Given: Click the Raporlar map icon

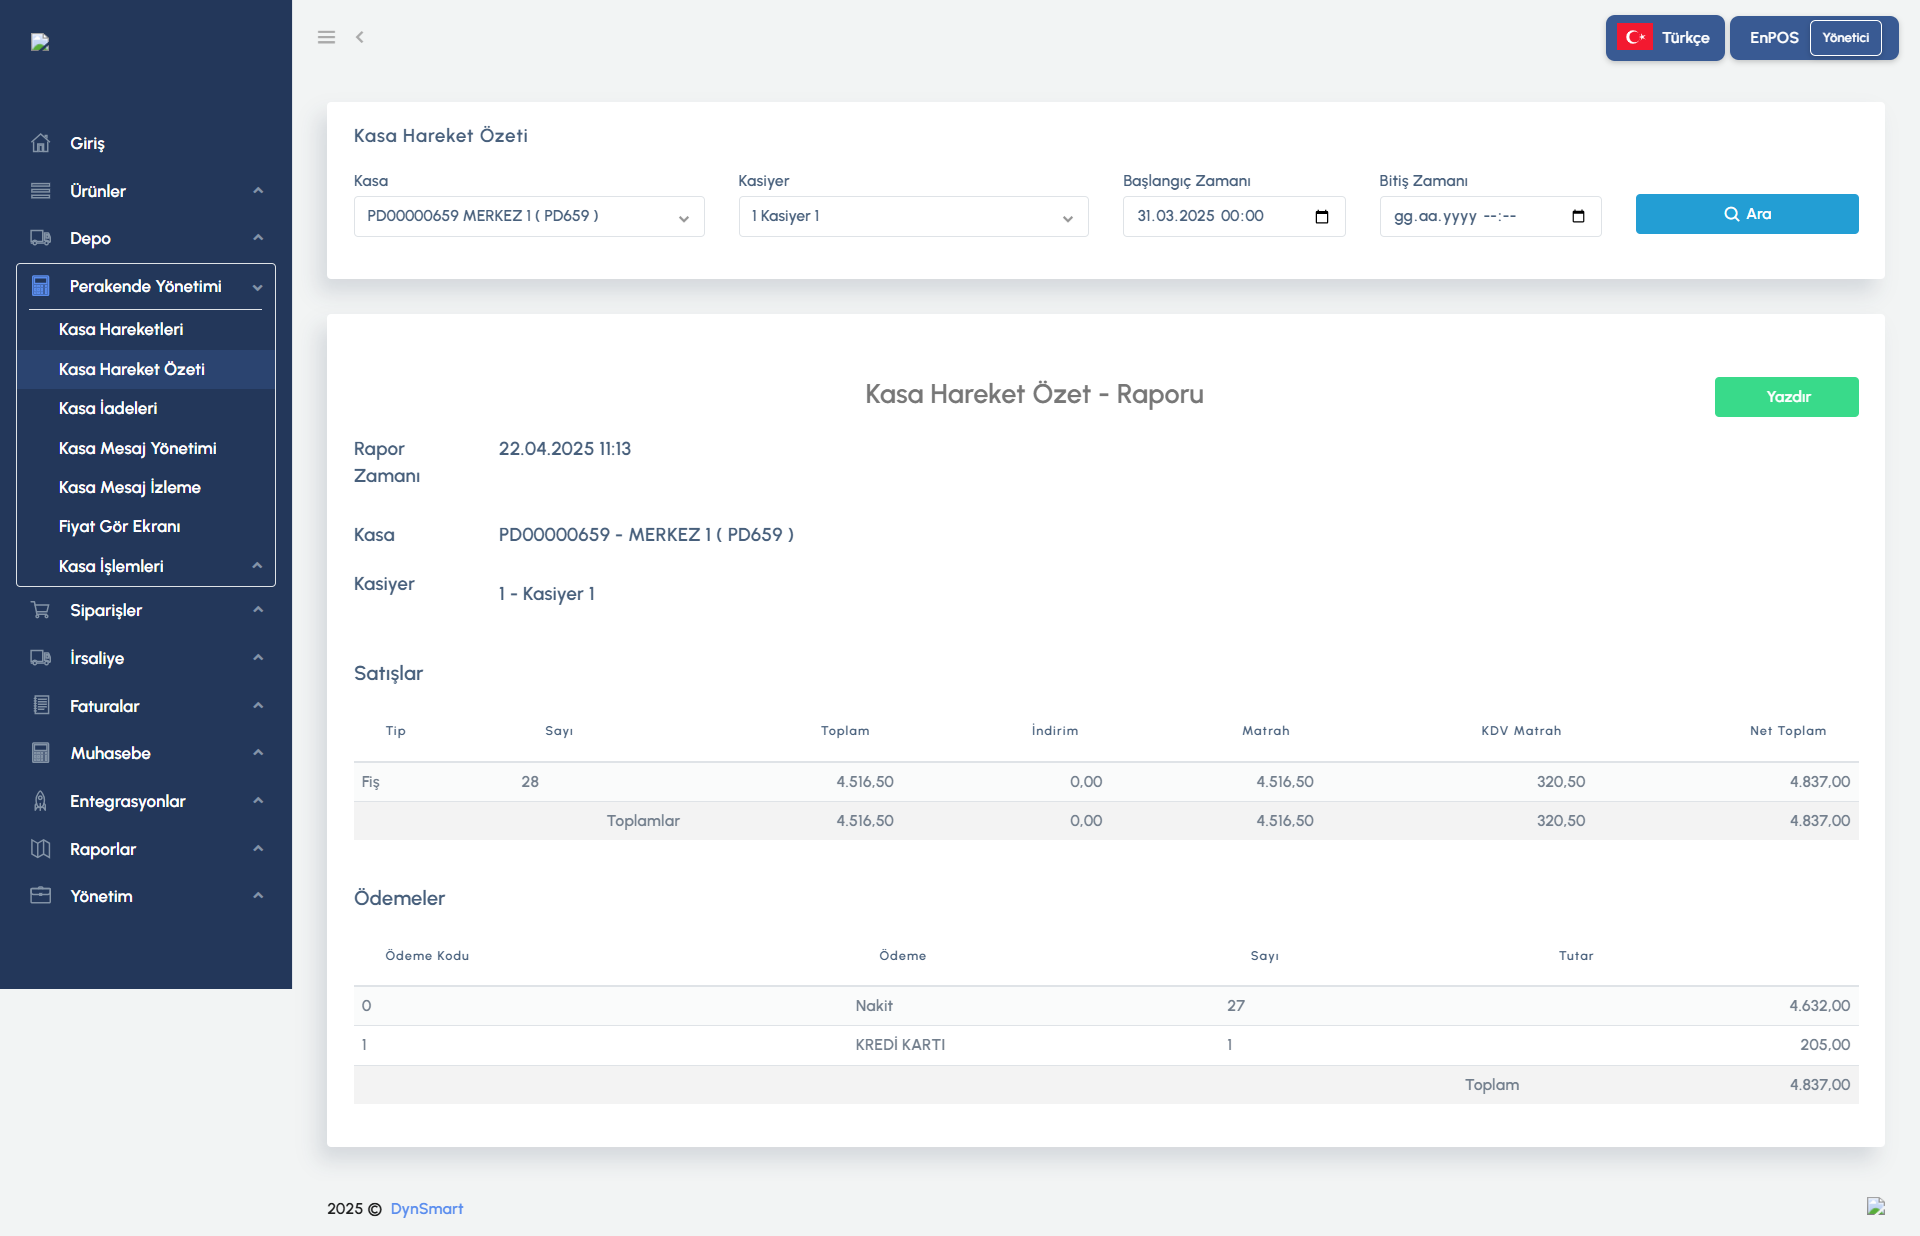Looking at the screenshot, I should 40,849.
